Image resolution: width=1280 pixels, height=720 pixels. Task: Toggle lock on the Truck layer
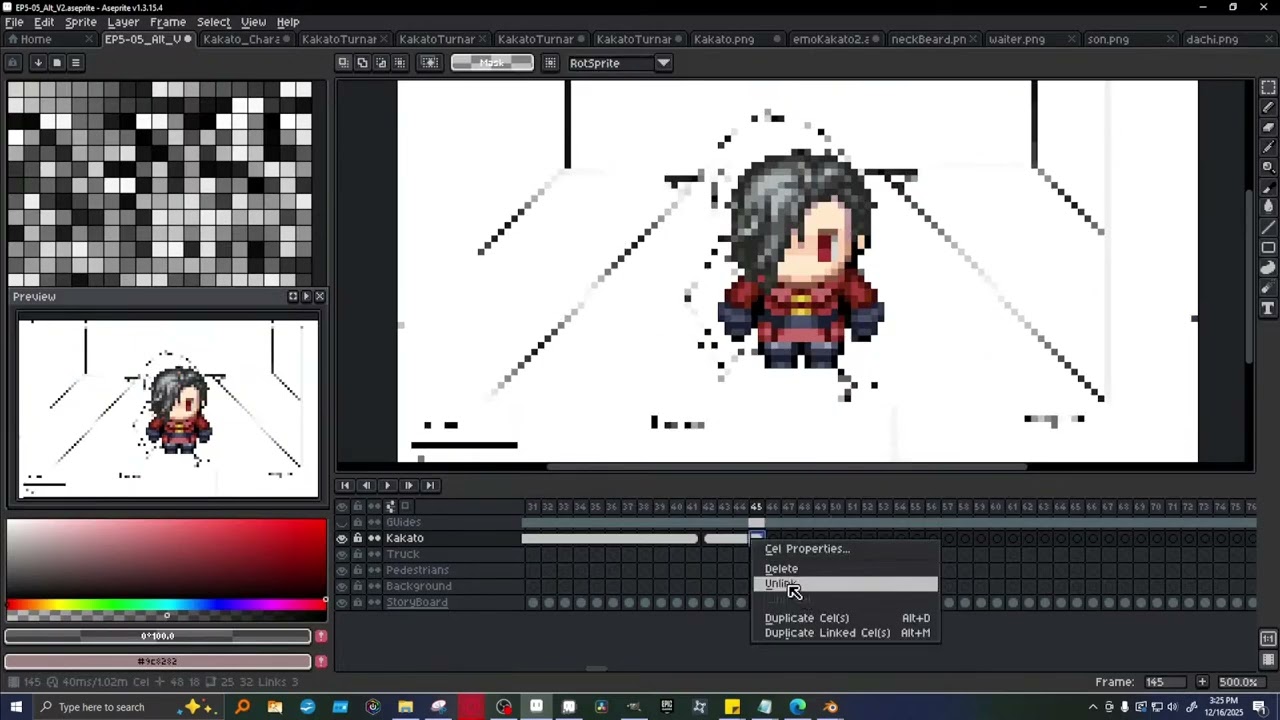click(358, 554)
